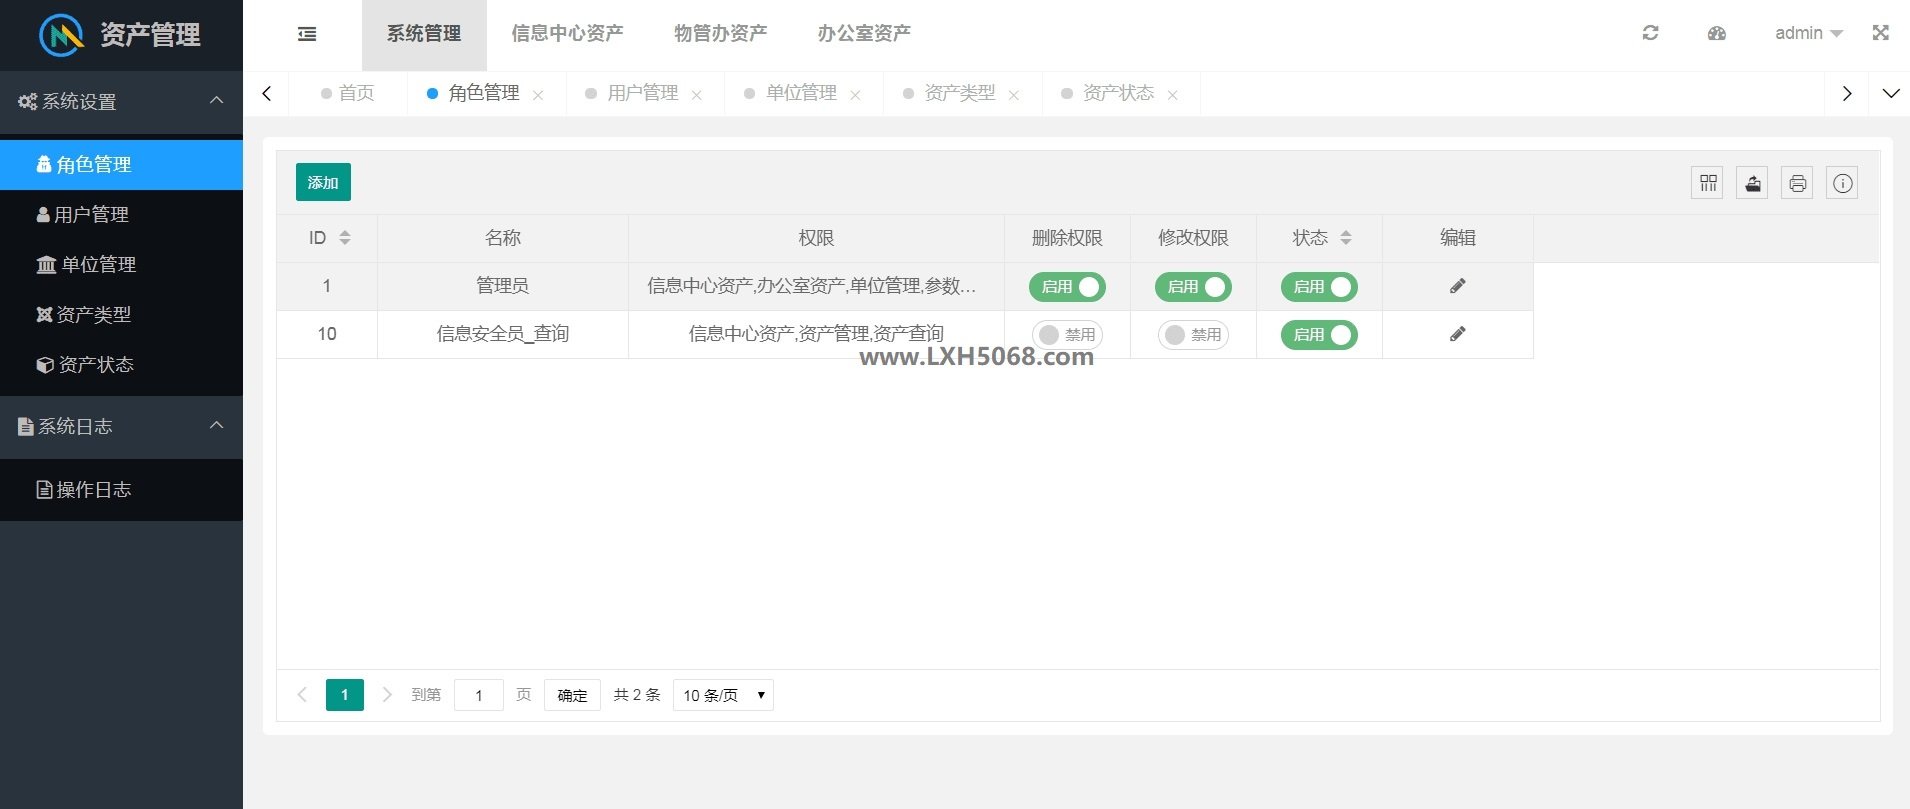Focus the page number input field

(479, 695)
